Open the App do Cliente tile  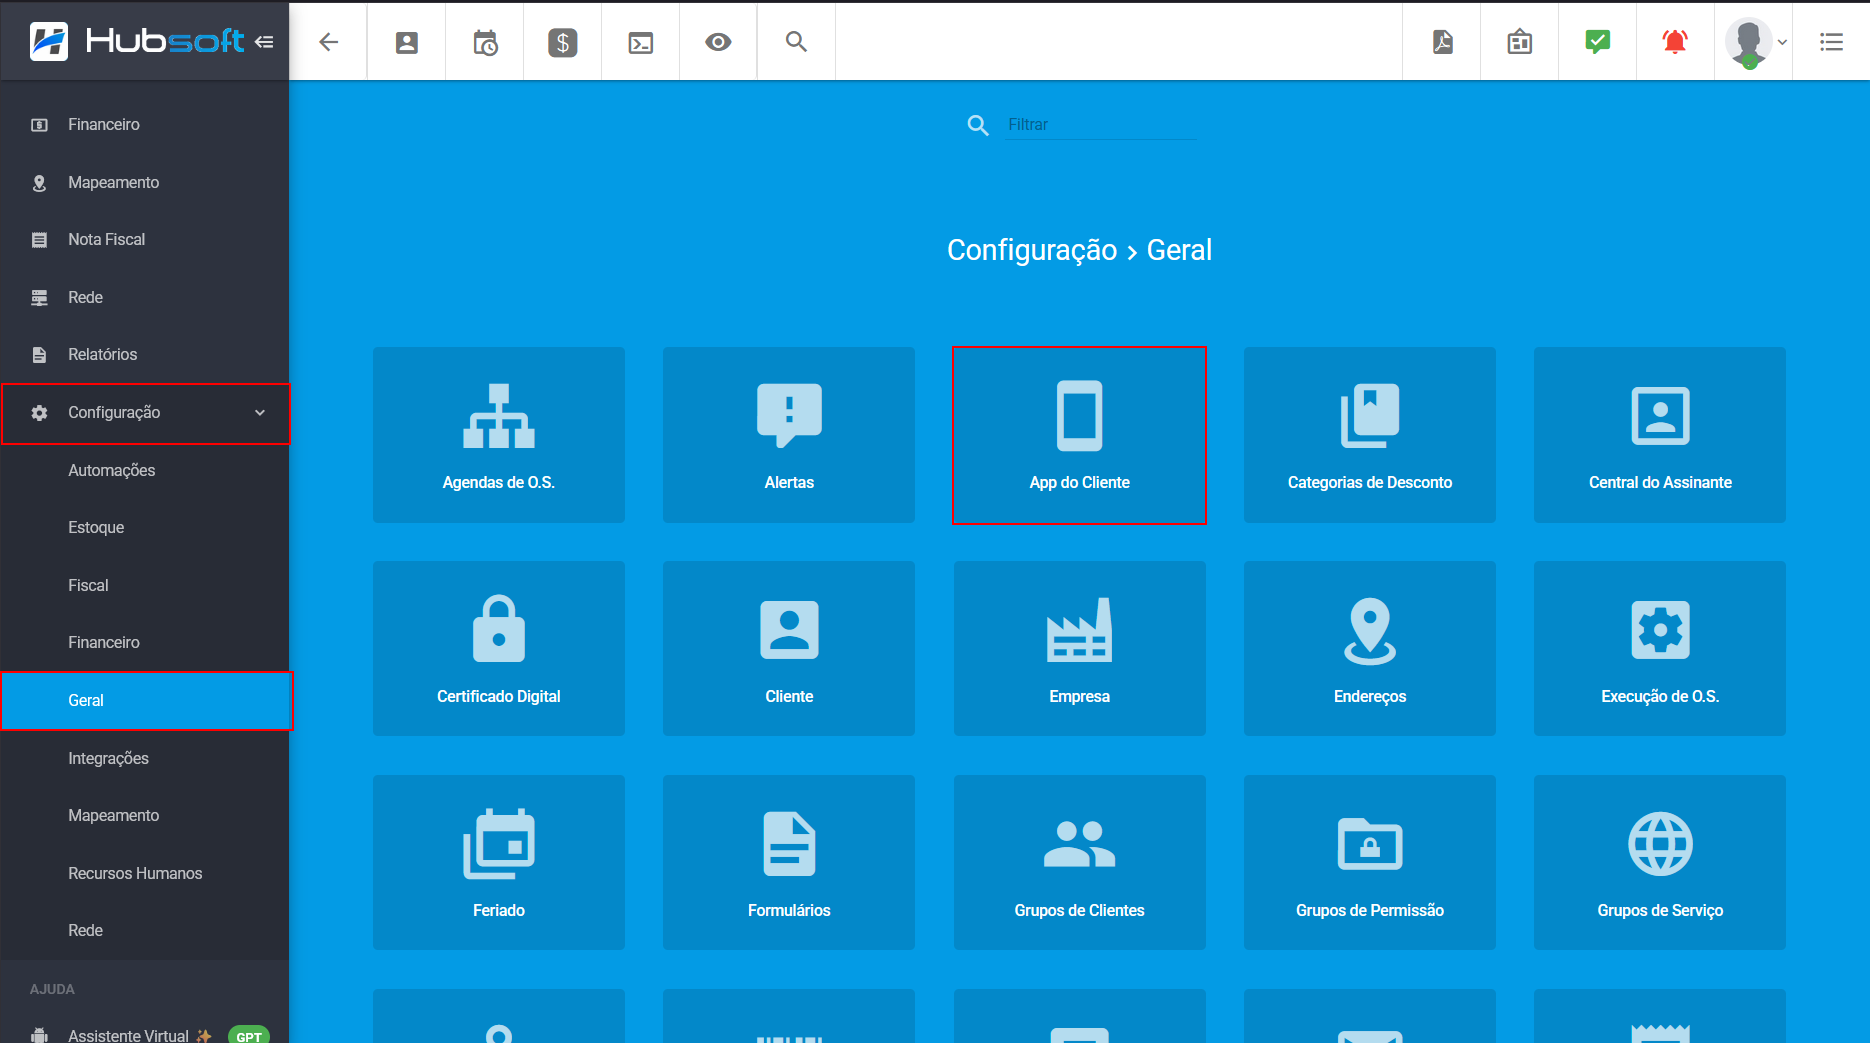[x=1079, y=435]
